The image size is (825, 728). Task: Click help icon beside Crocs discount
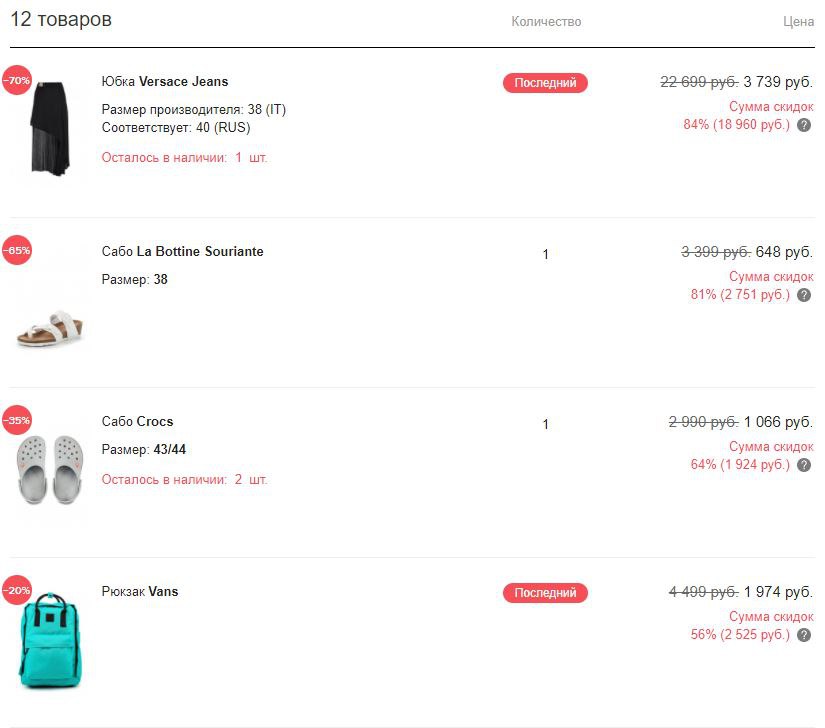coord(804,465)
